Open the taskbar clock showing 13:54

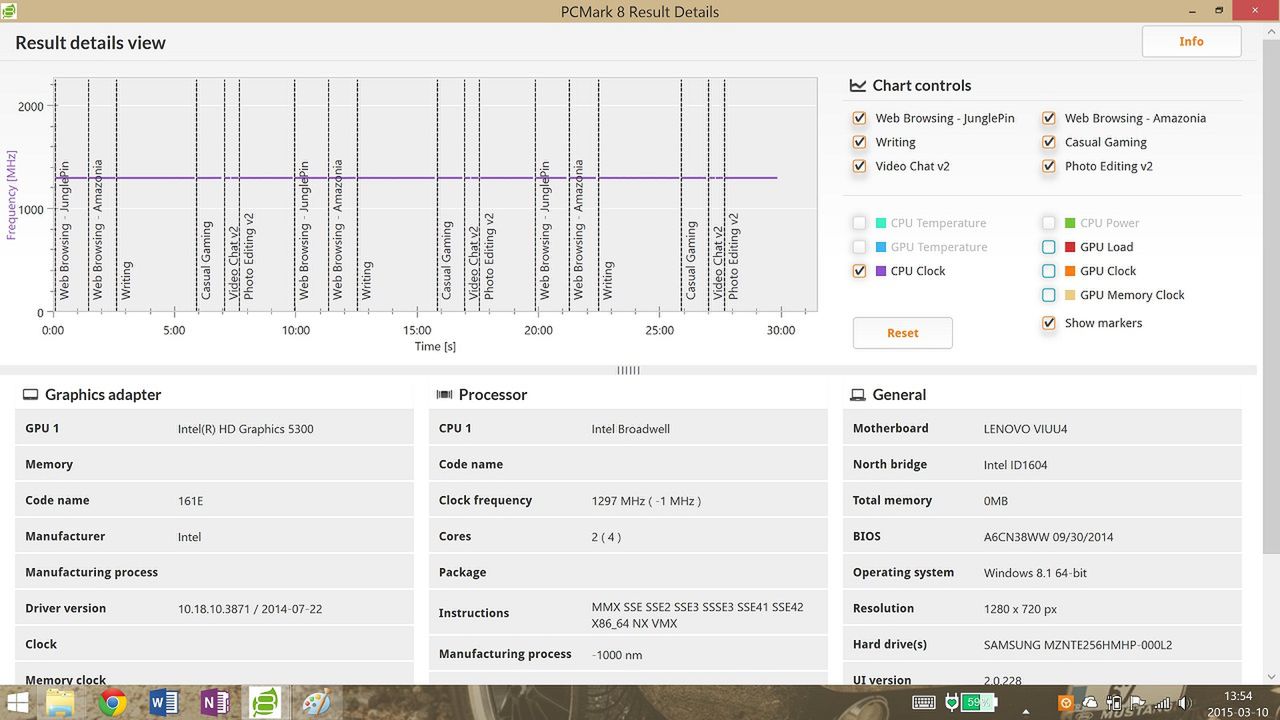pyautogui.click(x=1237, y=703)
